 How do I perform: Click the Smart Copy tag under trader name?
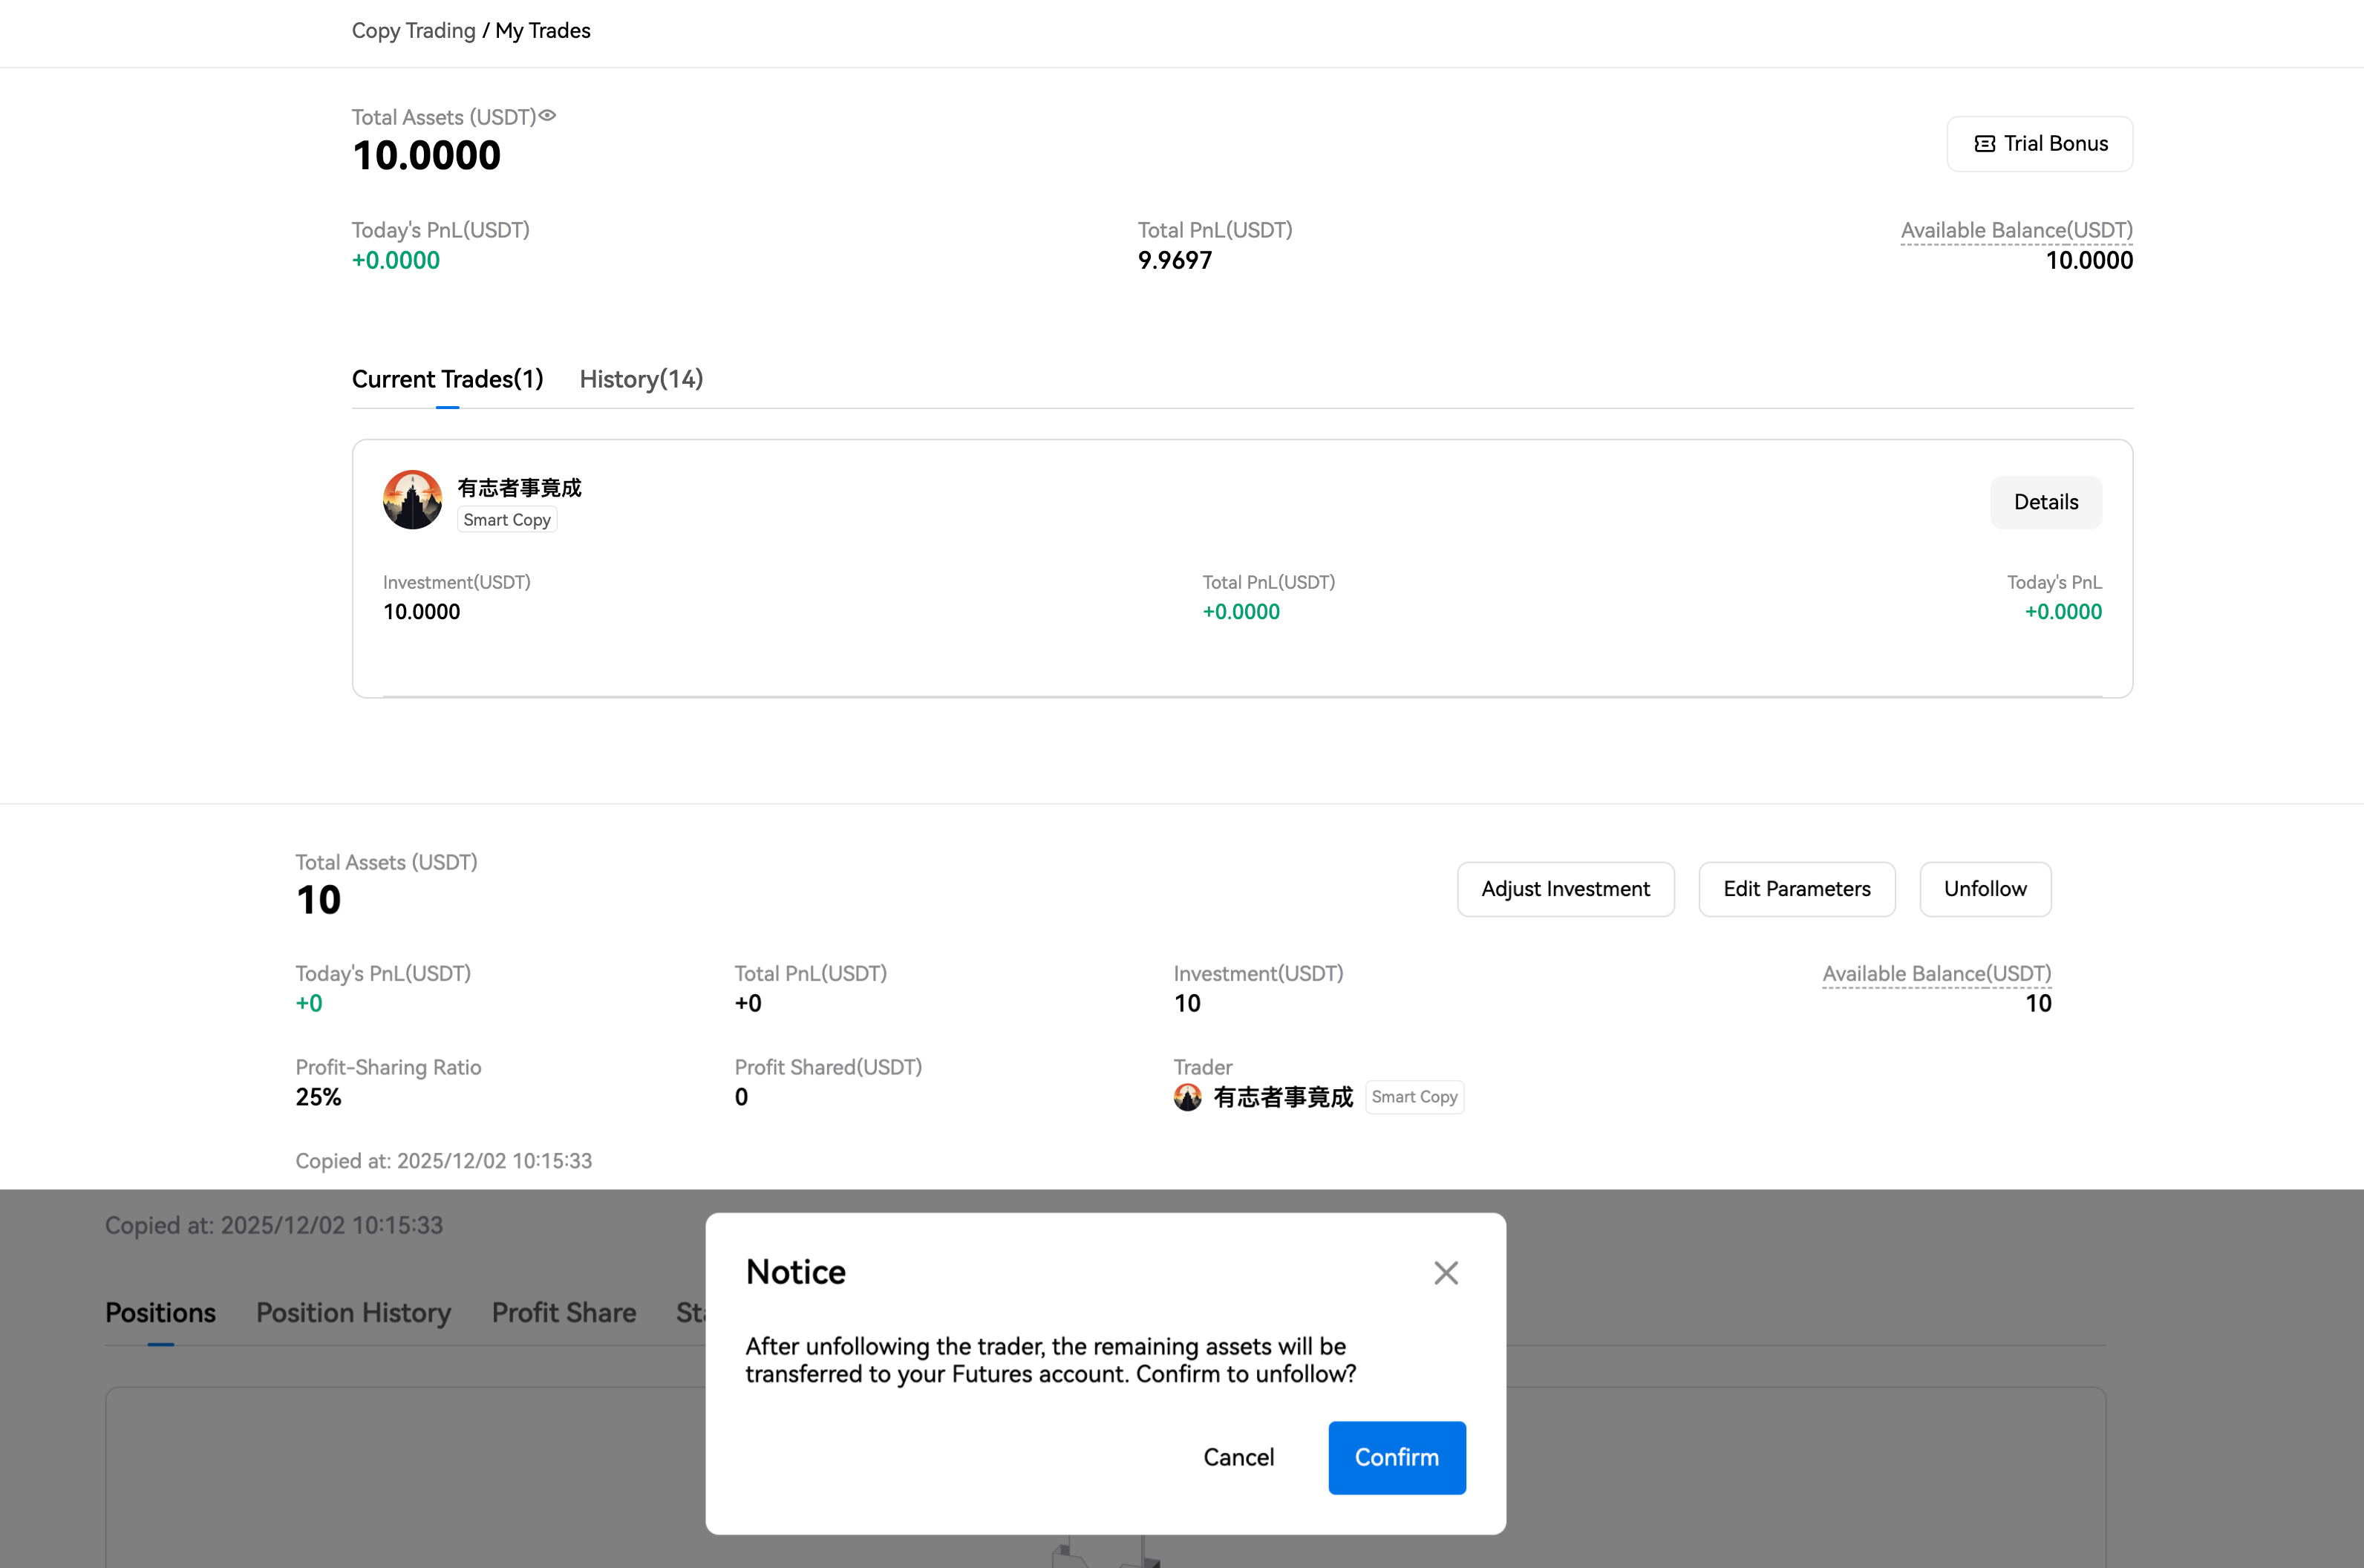[x=506, y=520]
